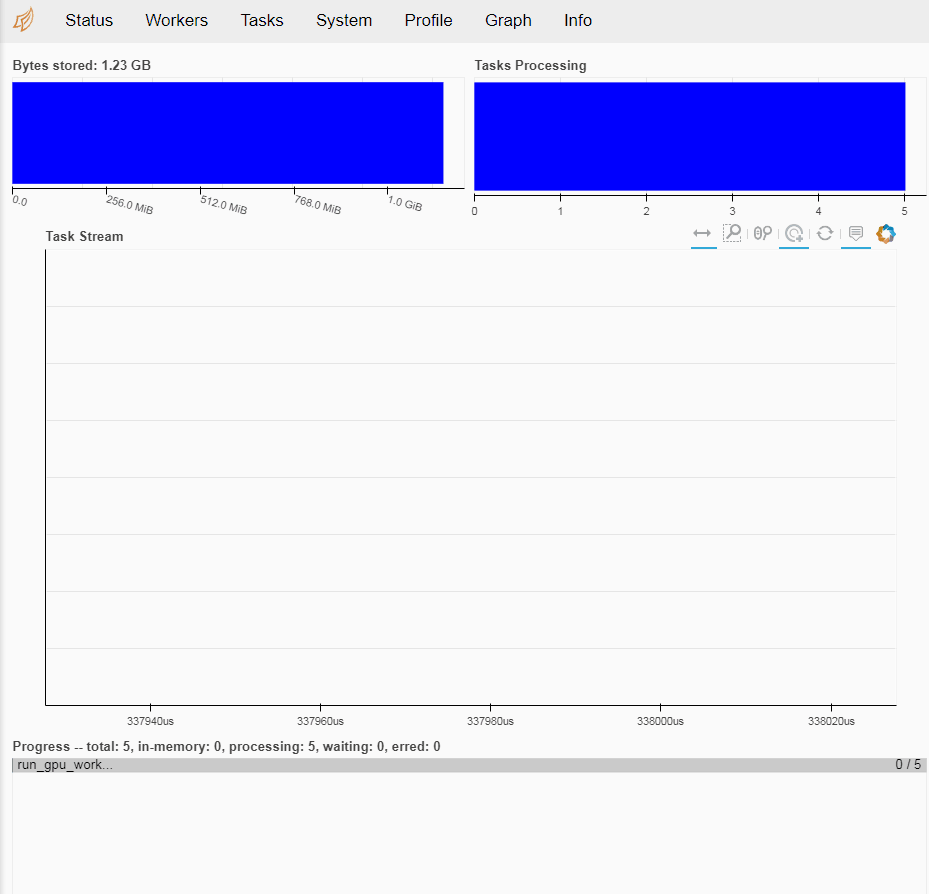Click the Bokeh logo icon
The height and width of the screenshot is (894, 929).
[x=886, y=233]
